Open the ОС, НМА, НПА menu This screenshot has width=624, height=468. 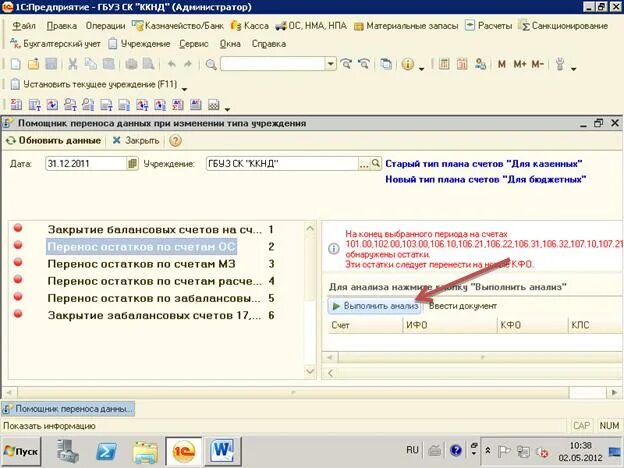[311, 26]
